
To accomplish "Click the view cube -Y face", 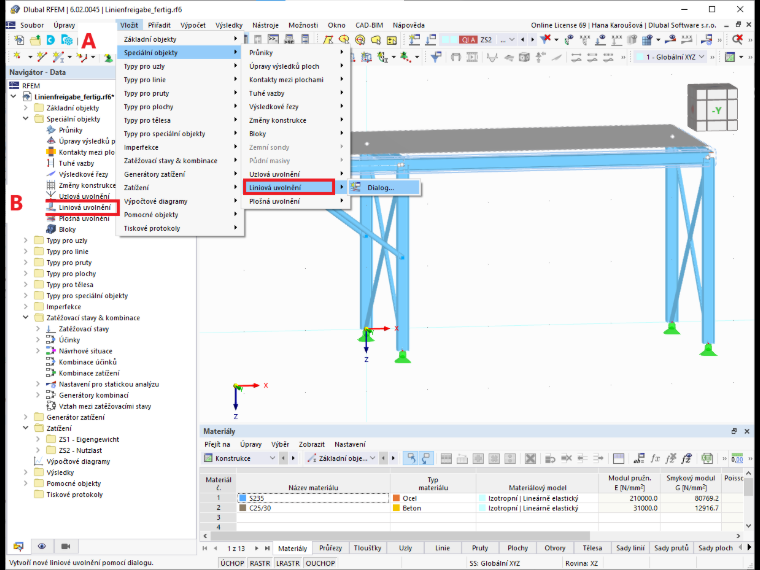I will (716, 111).
